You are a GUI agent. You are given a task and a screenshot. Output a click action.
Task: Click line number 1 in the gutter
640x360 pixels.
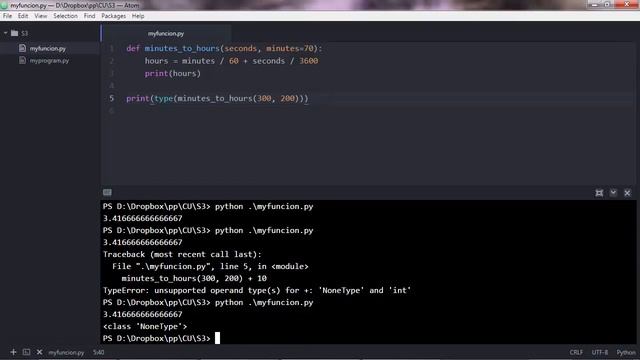[x=111, y=49]
